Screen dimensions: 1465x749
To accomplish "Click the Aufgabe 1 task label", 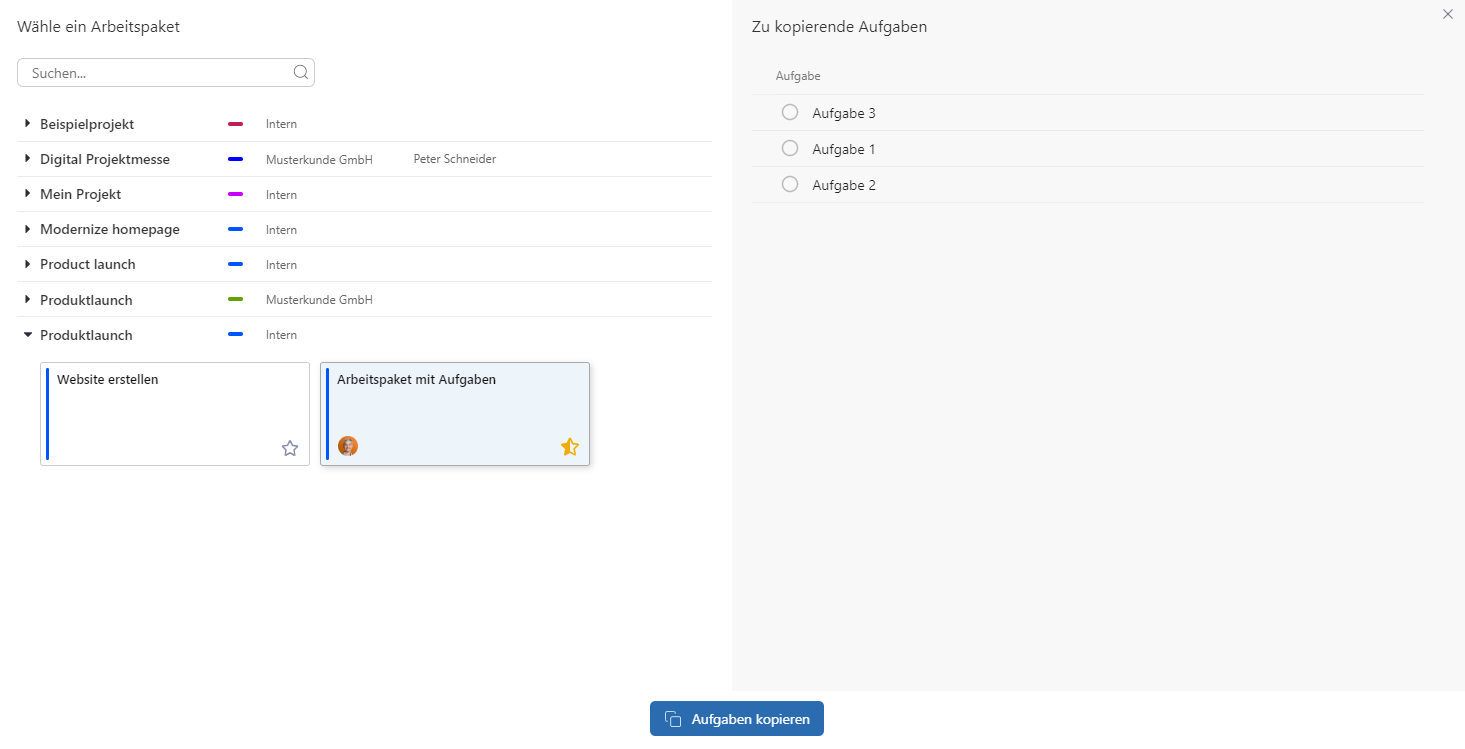I will [844, 149].
